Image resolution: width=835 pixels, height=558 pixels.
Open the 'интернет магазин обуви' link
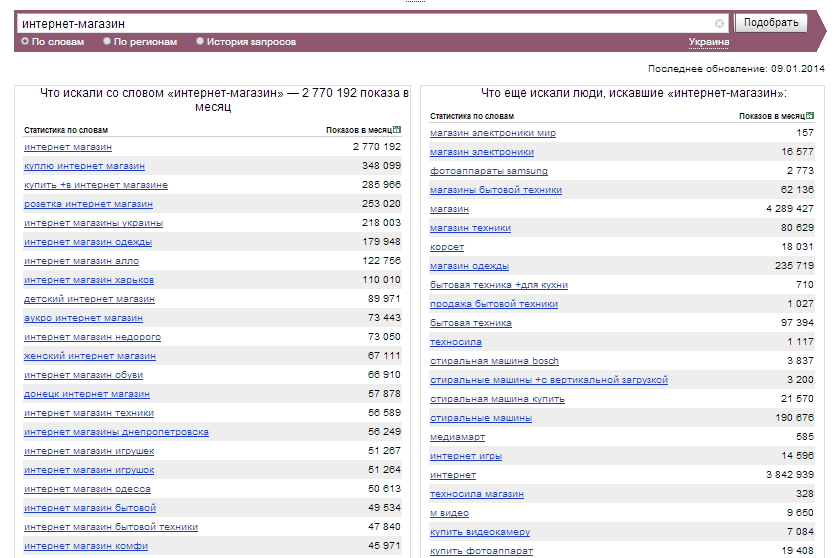pos(84,375)
